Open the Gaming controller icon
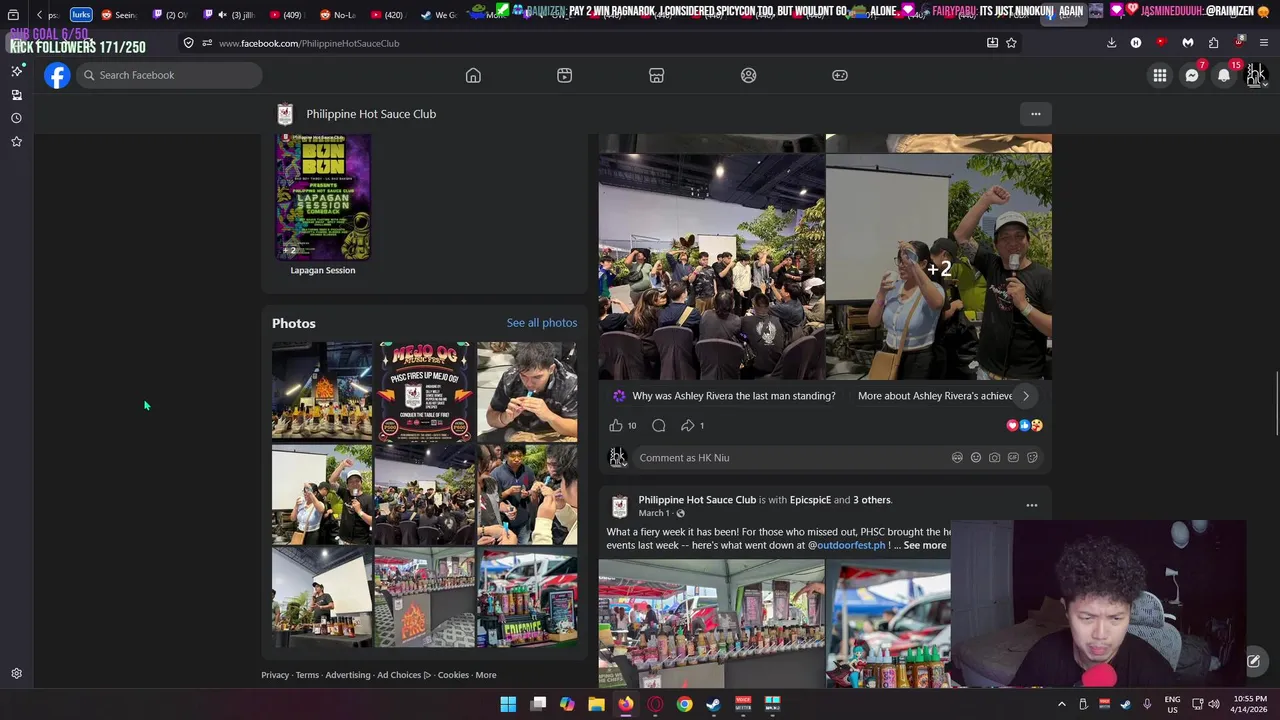 point(840,75)
